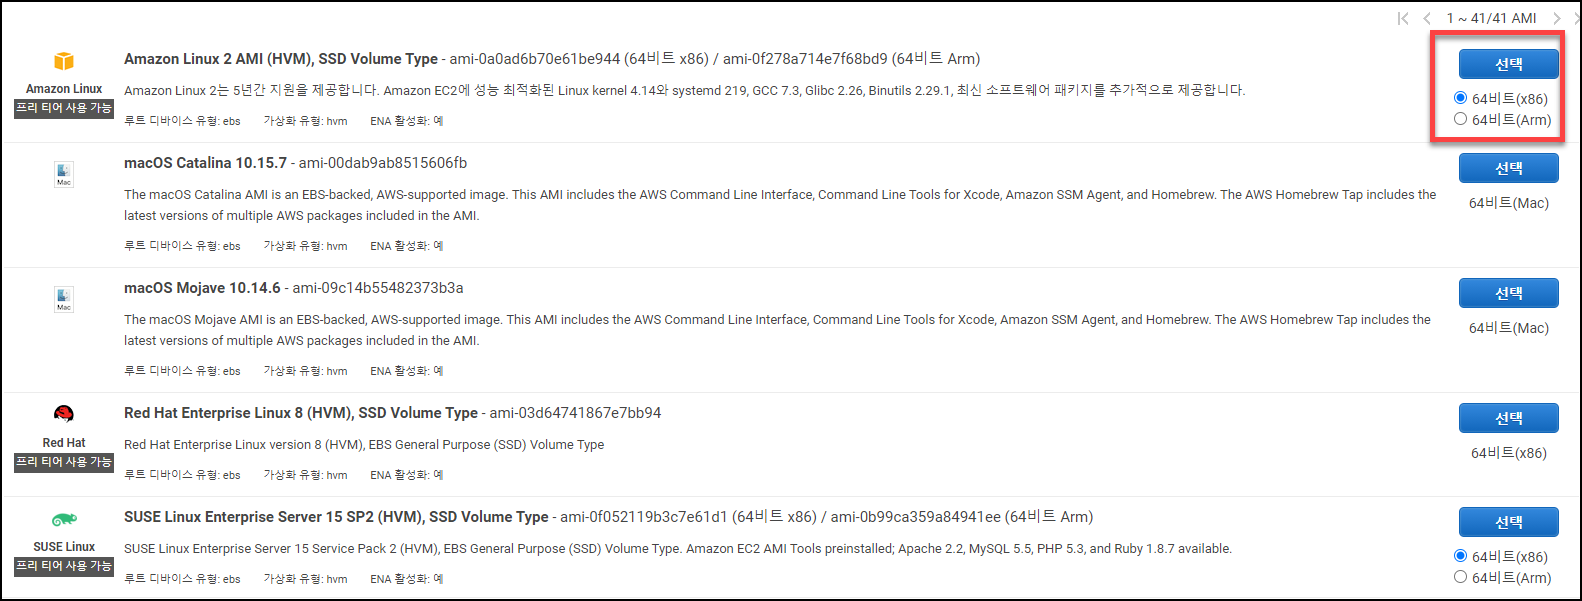Click the macOS Mojave Mac icon
This screenshot has width=1582, height=601.
(63, 298)
